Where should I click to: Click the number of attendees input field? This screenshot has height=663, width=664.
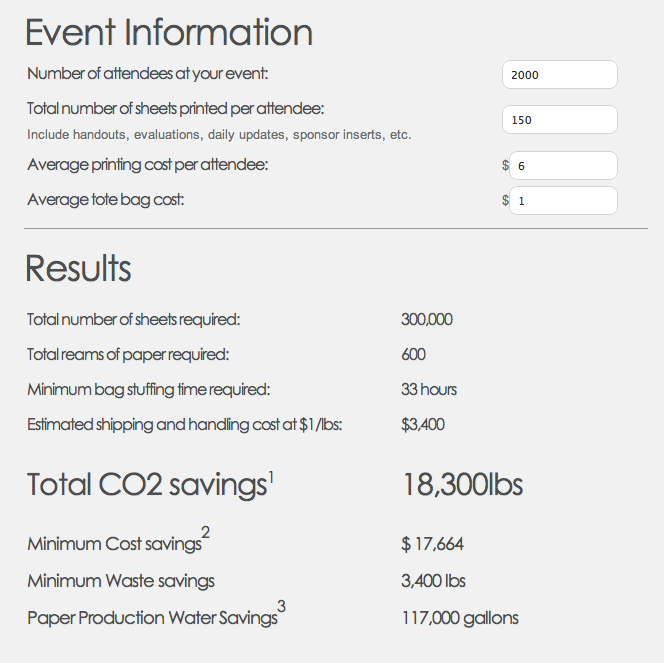pyautogui.click(x=559, y=75)
